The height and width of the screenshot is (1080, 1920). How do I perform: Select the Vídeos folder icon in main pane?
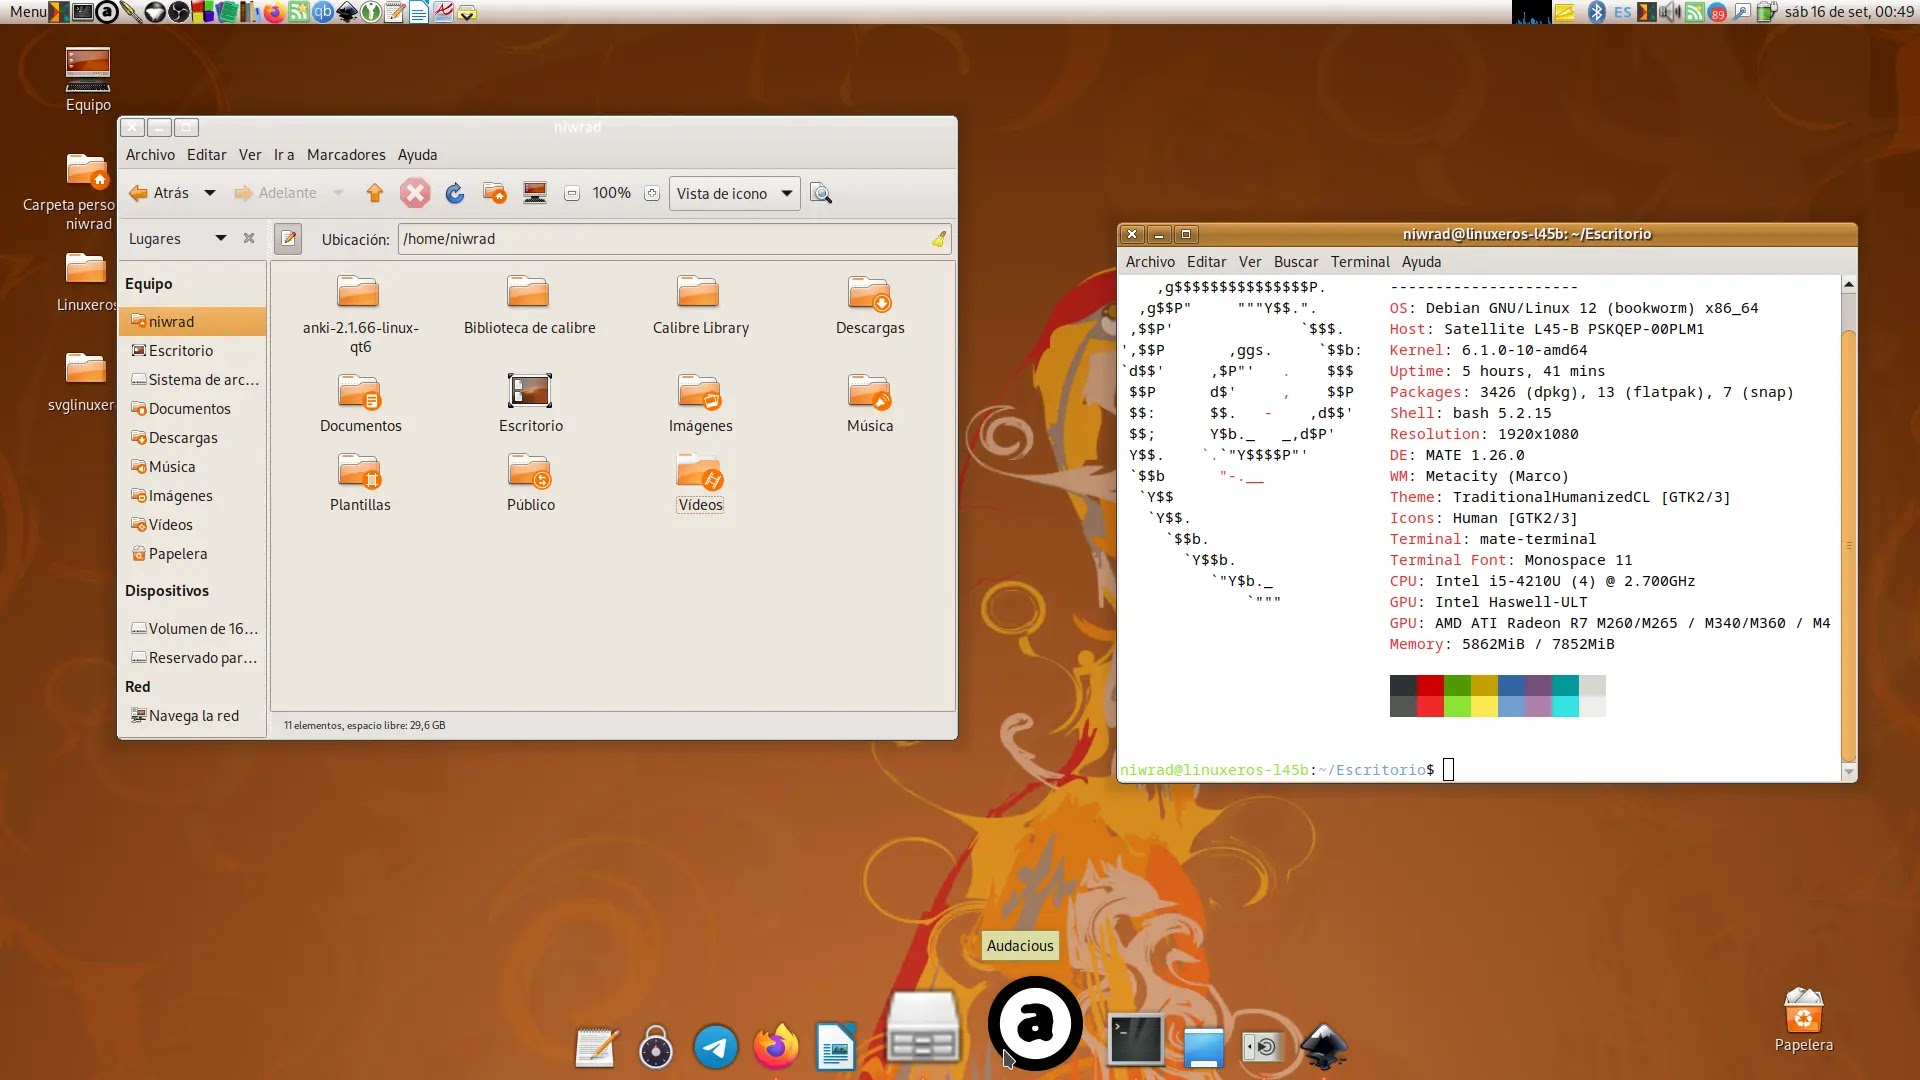(x=699, y=470)
